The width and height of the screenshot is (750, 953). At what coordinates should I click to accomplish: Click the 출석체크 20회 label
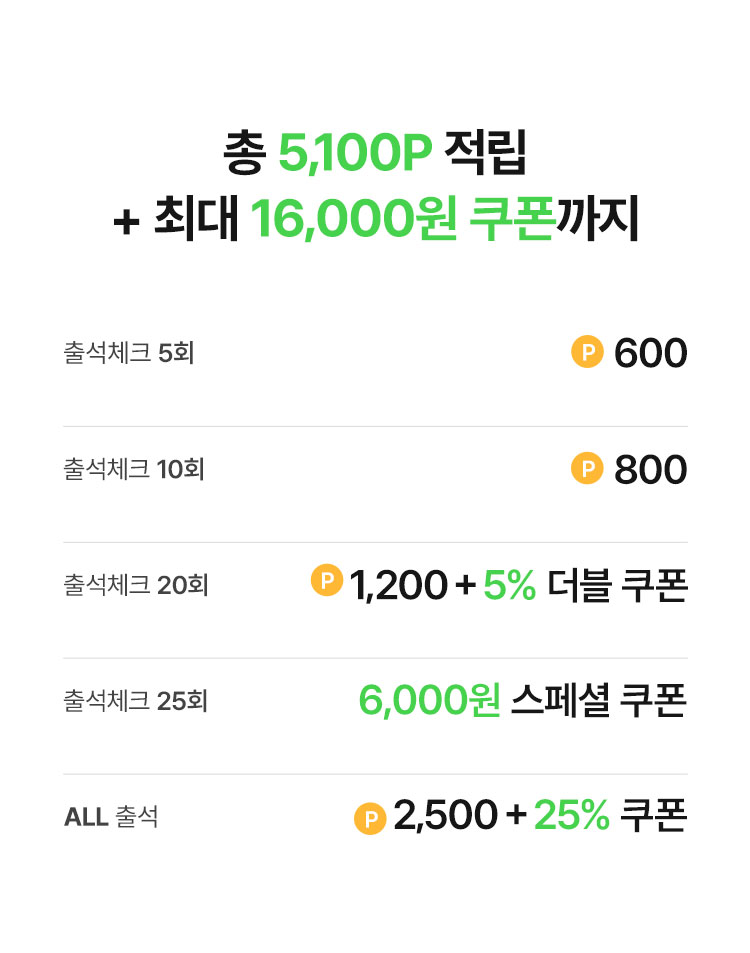135,585
